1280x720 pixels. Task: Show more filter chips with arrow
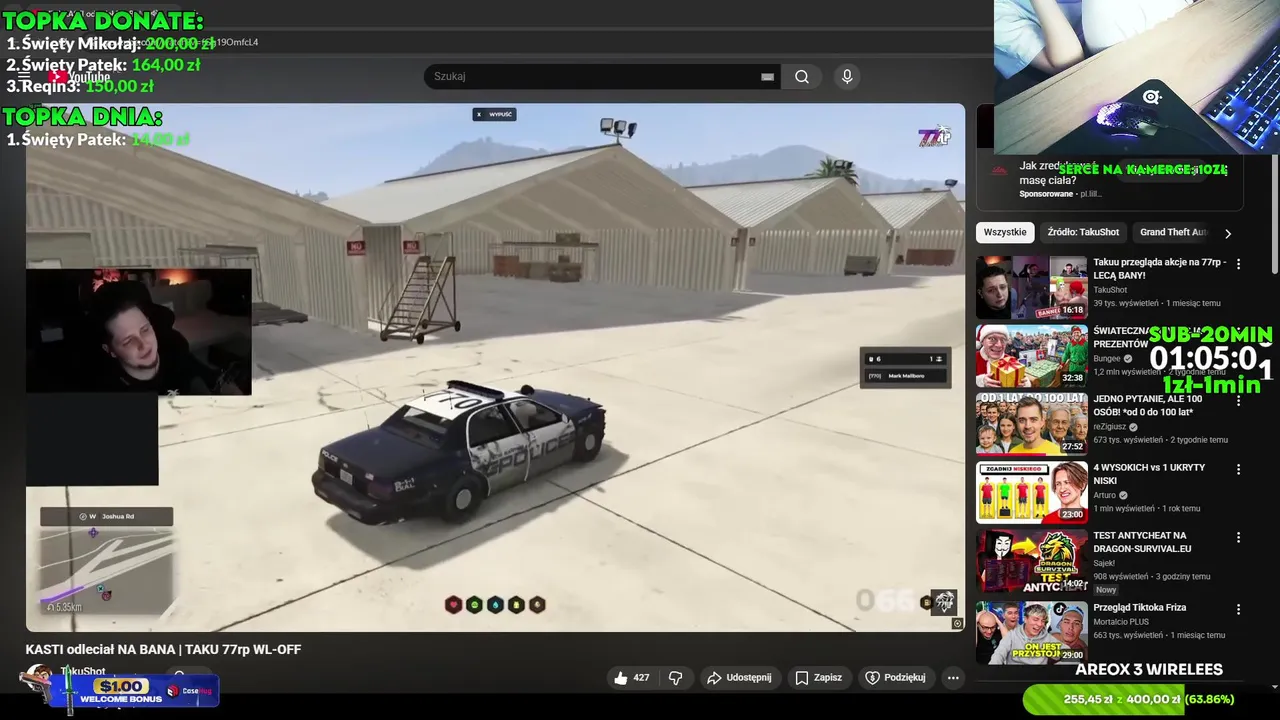point(1228,233)
